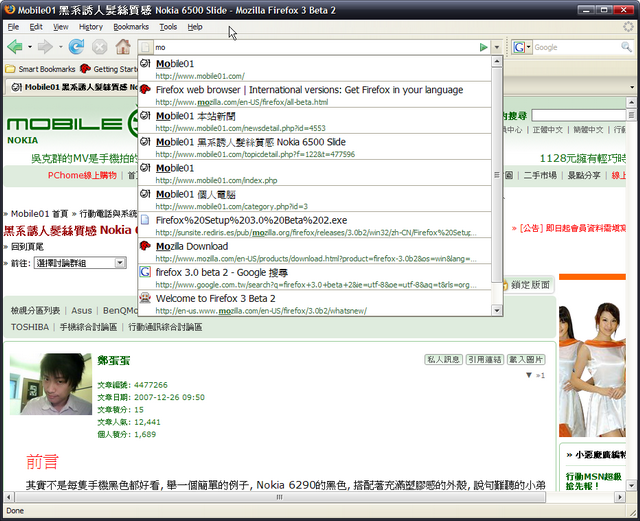Select the Mobile01 Nokia 6500 tab
Viewport: 640px width, 521px height.
pyautogui.click(x=72, y=87)
